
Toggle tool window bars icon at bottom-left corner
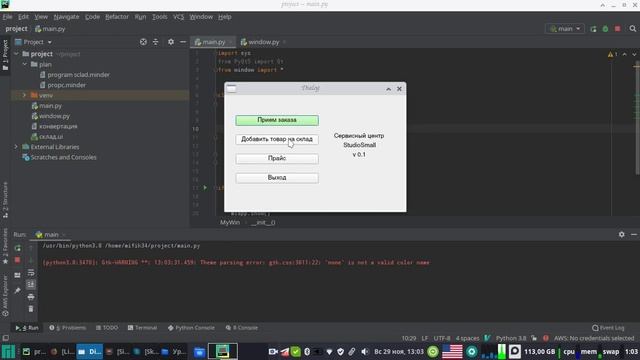tap(5, 338)
